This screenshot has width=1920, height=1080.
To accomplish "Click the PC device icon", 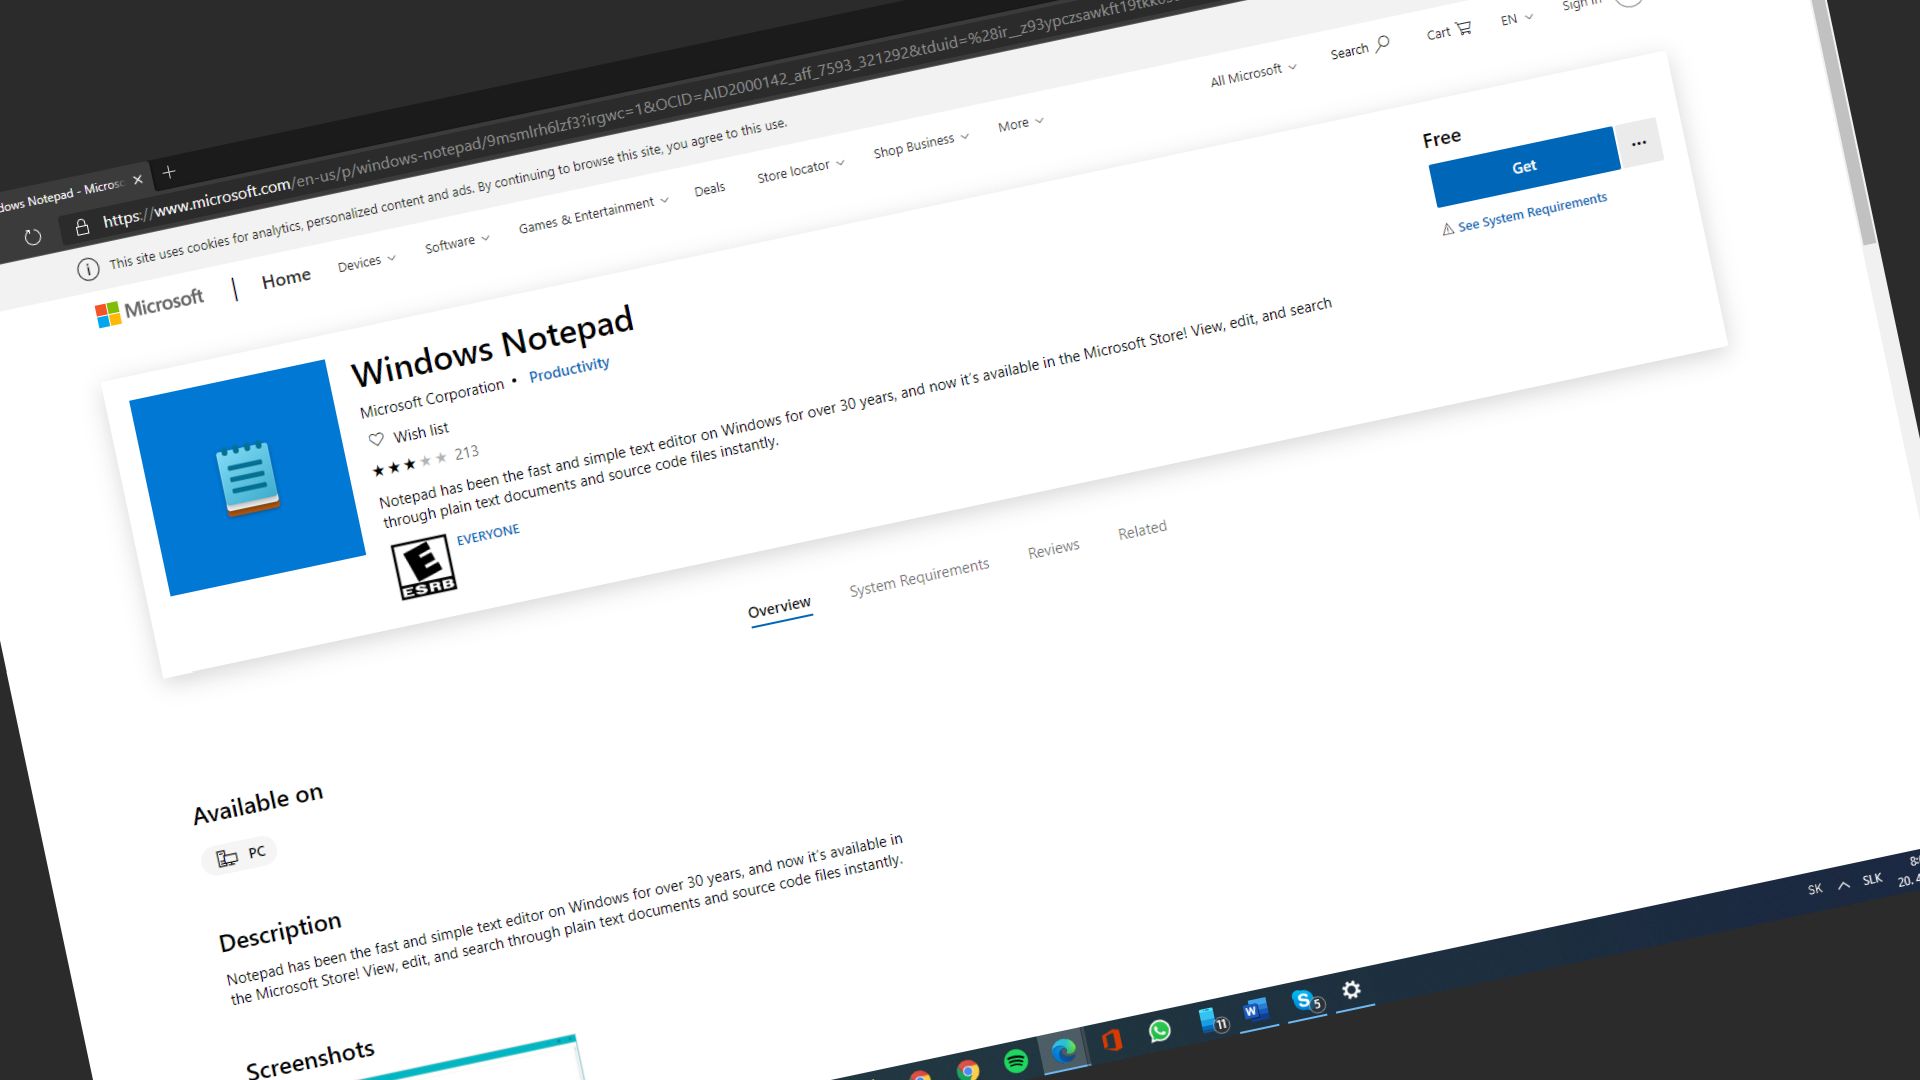I will pyautogui.click(x=227, y=857).
